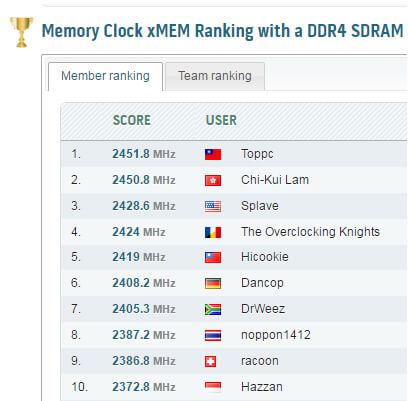Viewport: 408px width, 401px height.
Task: Click the 2428.6 MHz score
Action: point(144,206)
